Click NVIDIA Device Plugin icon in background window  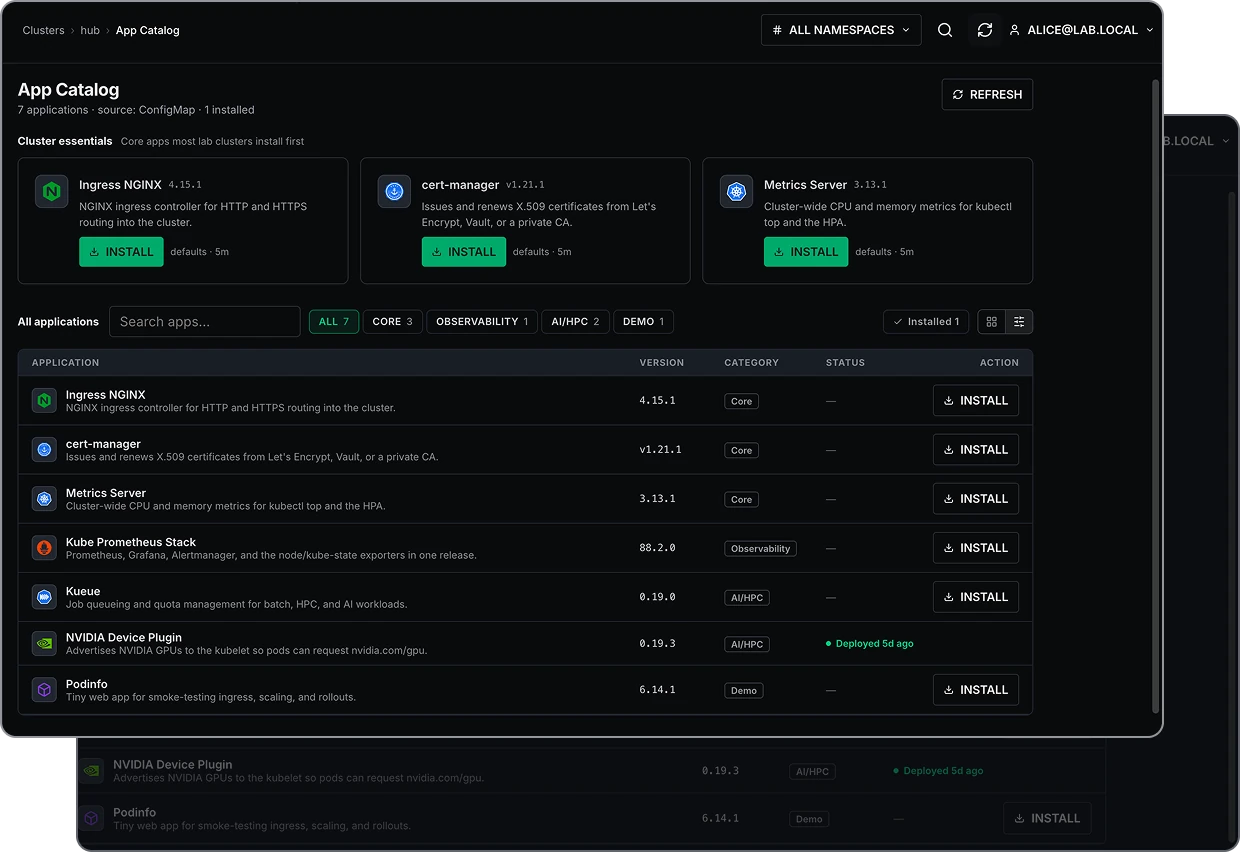tap(91, 770)
